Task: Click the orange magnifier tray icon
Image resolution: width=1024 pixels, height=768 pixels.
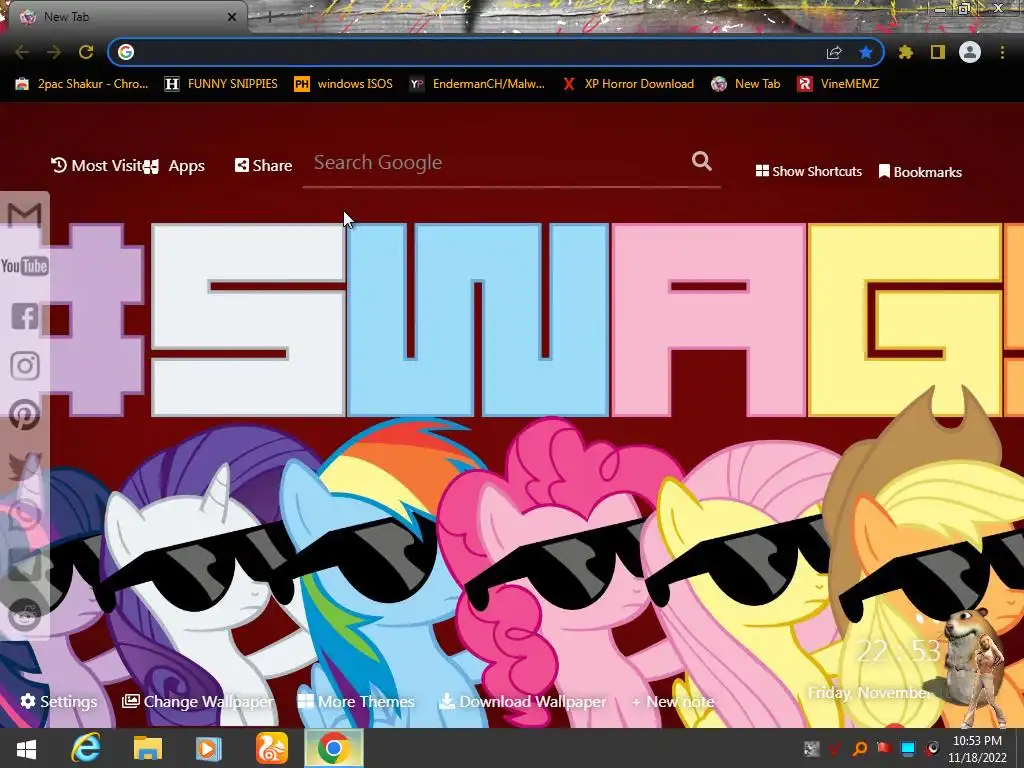Action: coord(860,748)
